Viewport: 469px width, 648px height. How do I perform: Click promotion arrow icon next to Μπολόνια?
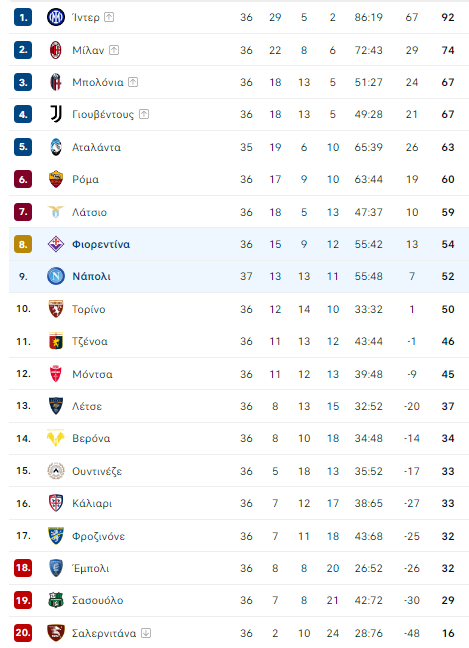(133, 82)
